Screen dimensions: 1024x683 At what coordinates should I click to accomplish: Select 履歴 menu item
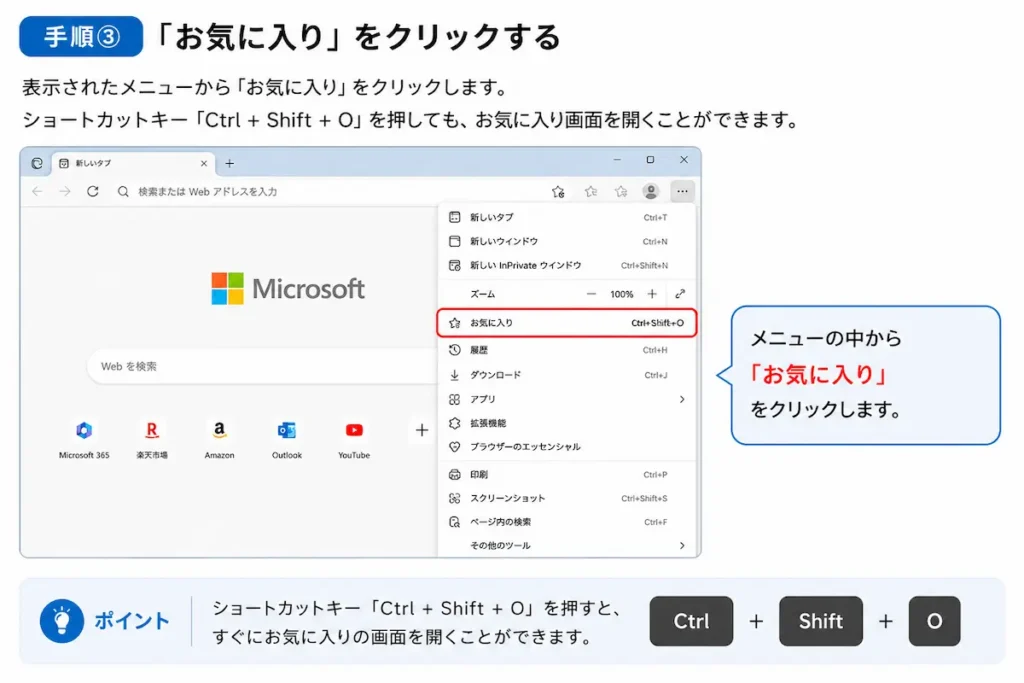[x=567, y=350]
